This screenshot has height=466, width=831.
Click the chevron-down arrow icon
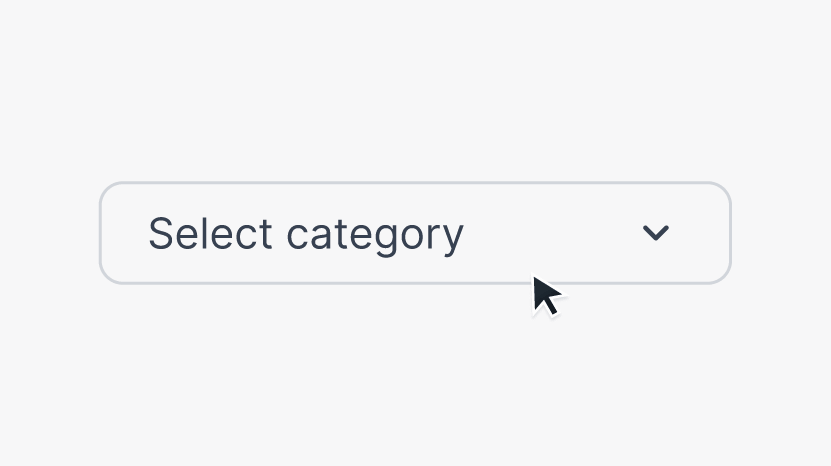[x=655, y=233]
